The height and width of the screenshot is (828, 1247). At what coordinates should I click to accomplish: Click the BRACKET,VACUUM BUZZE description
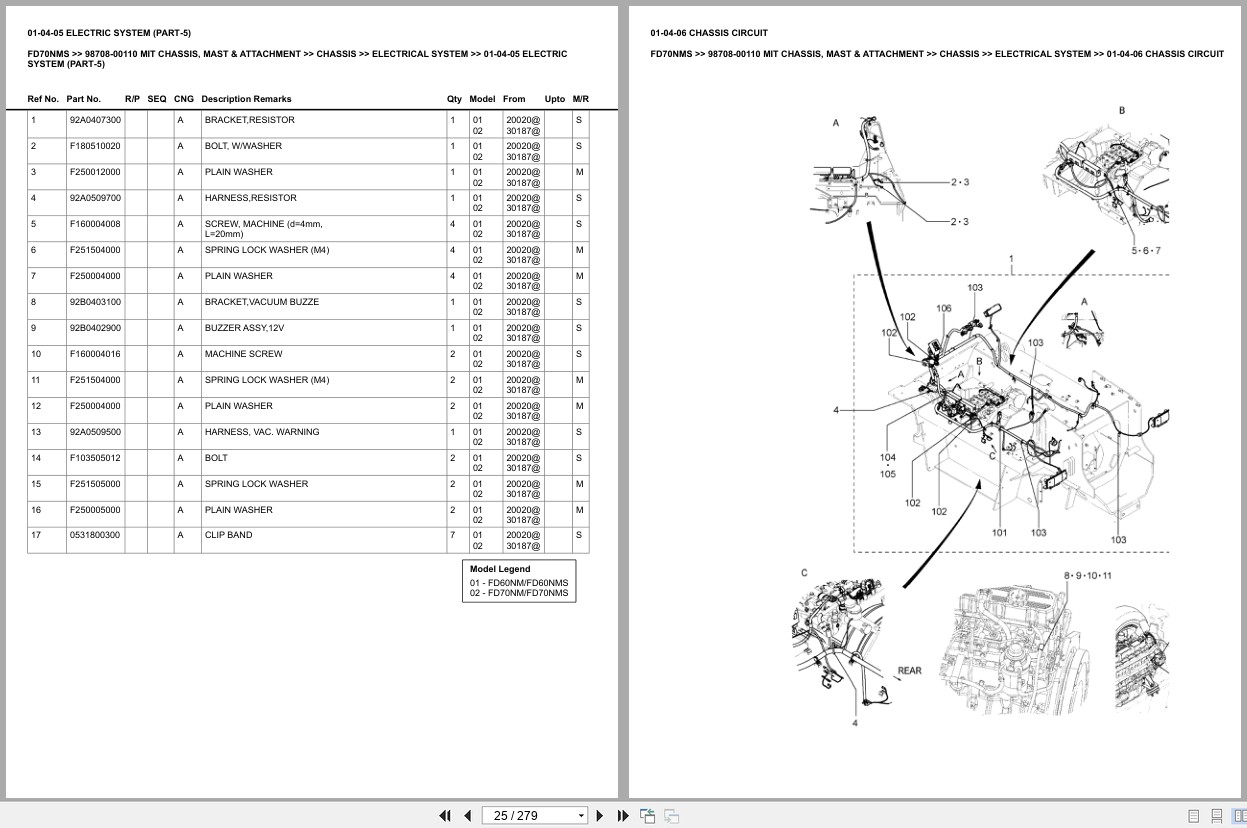pyautogui.click(x=262, y=302)
